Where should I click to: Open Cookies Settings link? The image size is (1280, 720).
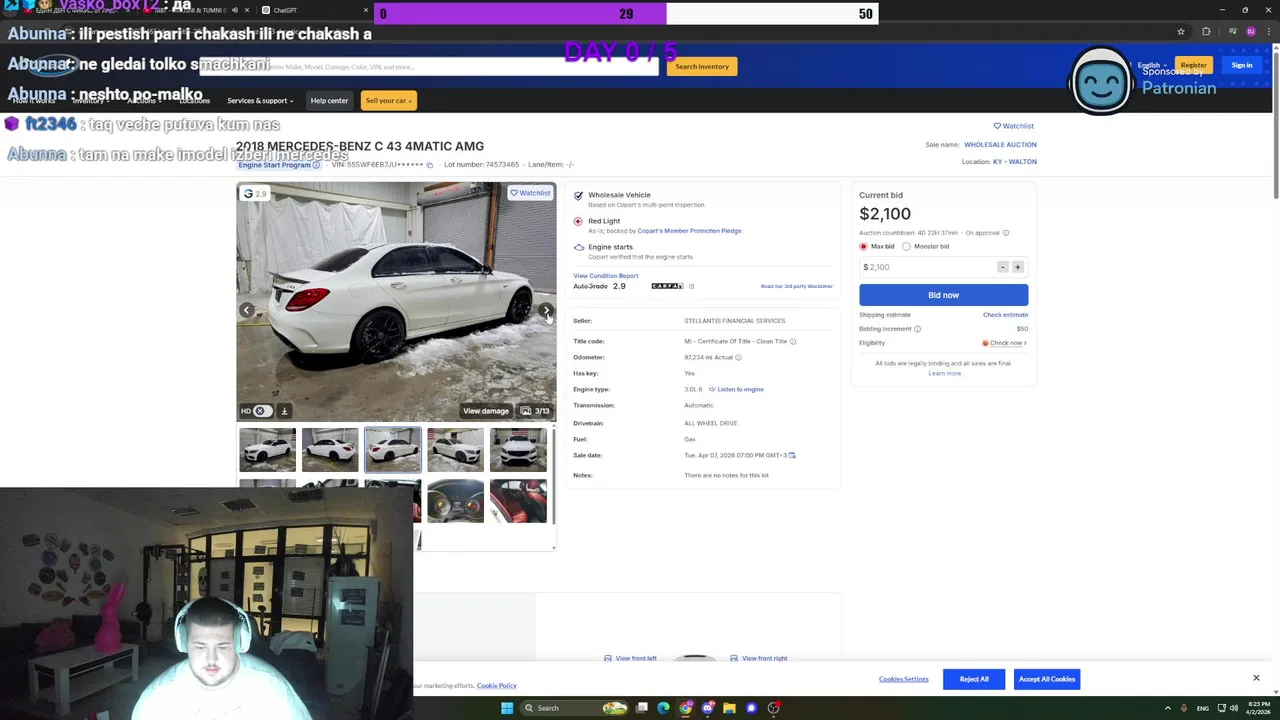click(x=904, y=679)
